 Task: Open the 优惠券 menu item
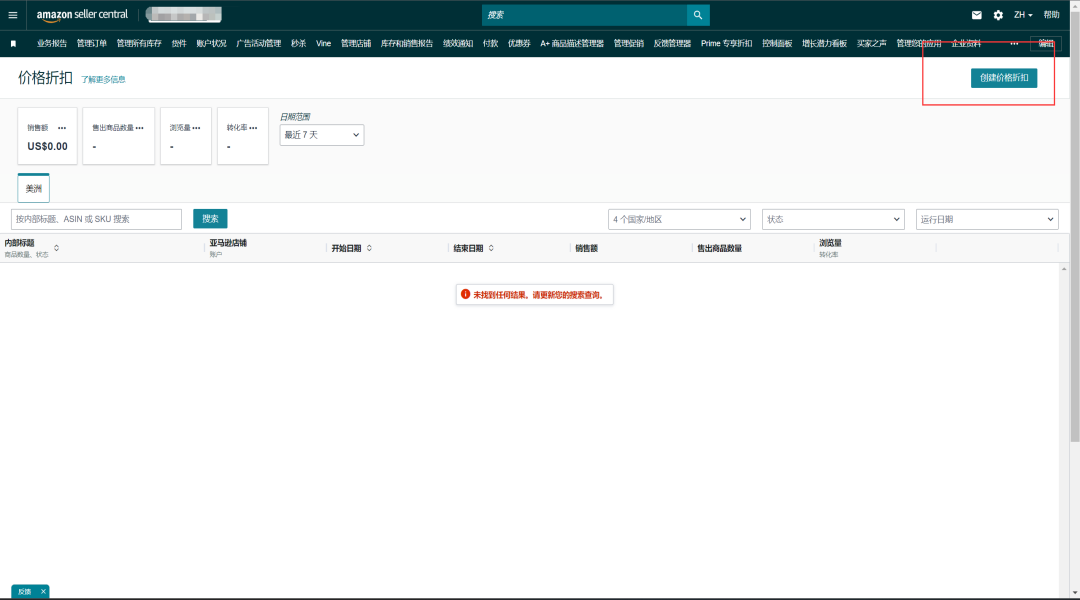click(x=519, y=43)
